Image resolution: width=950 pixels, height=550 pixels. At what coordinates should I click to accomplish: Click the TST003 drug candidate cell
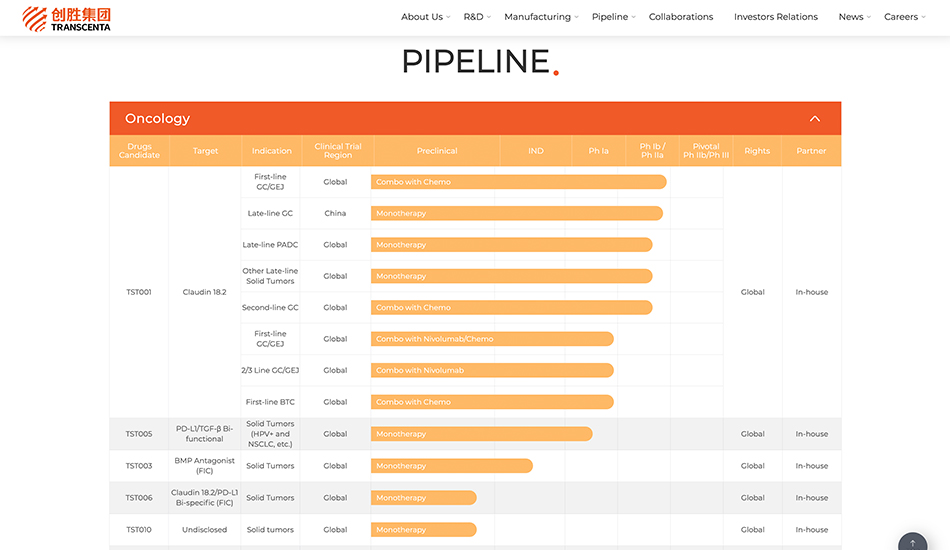[139, 466]
